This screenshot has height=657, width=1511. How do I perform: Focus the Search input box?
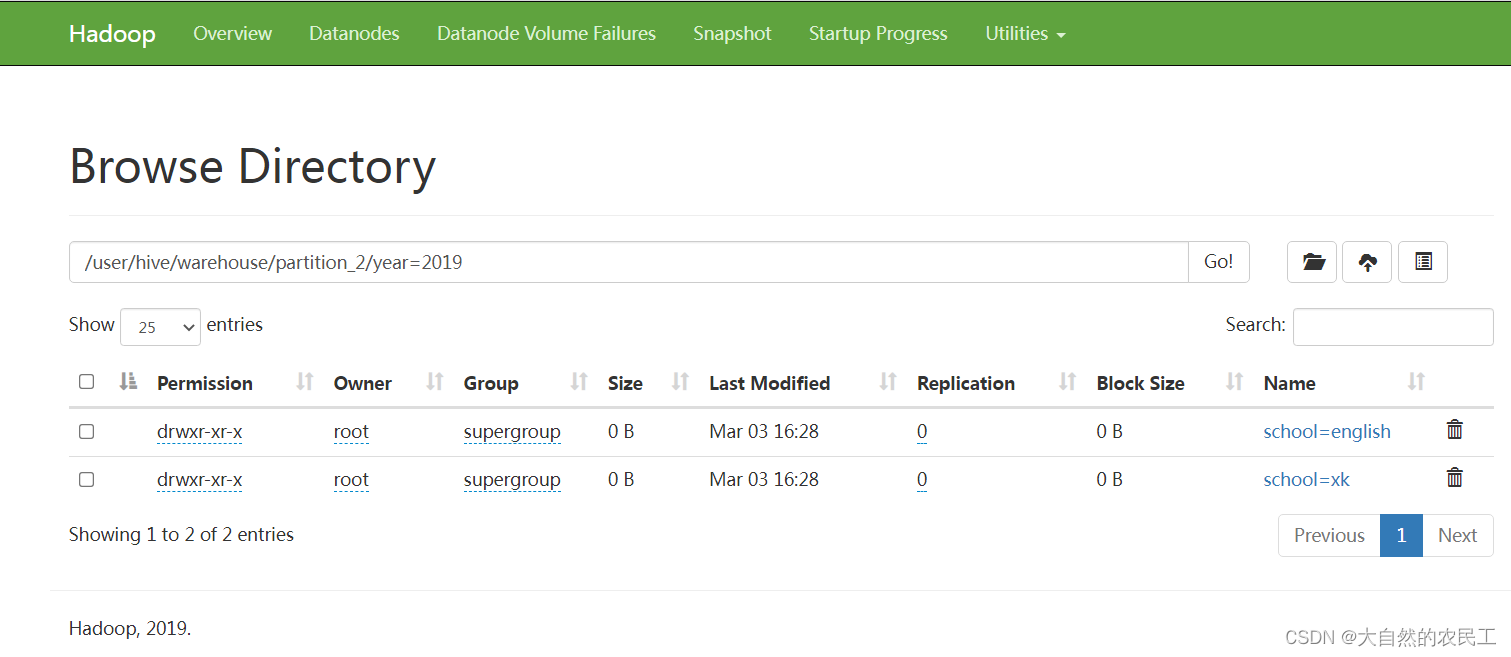click(1393, 327)
